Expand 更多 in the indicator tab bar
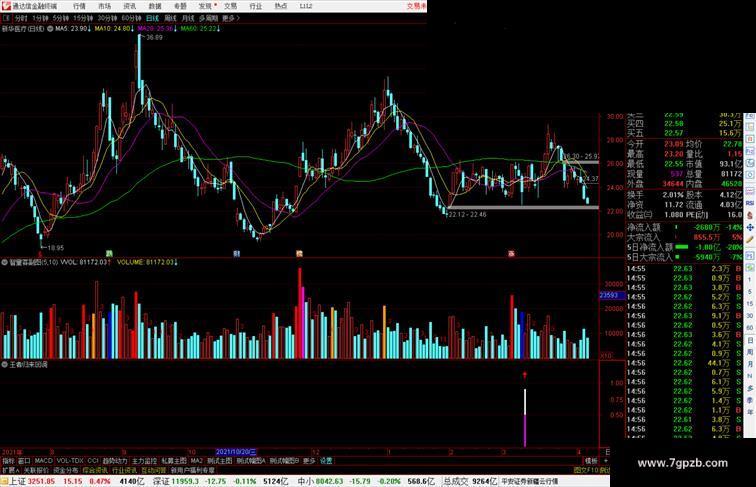This screenshot has width=756, height=487. [x=309, y=461]
